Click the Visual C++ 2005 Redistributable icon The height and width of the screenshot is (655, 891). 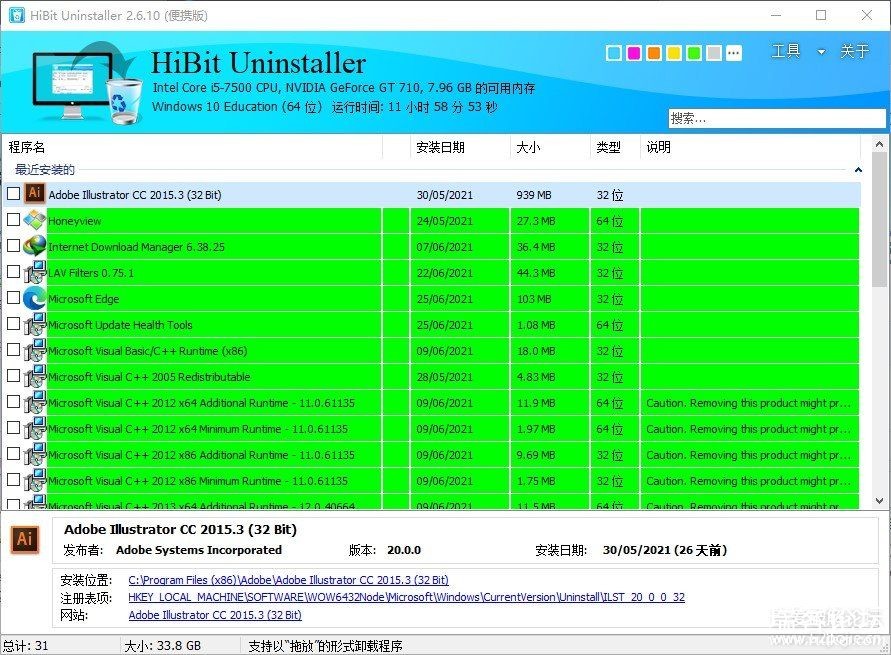coord(35,376)
